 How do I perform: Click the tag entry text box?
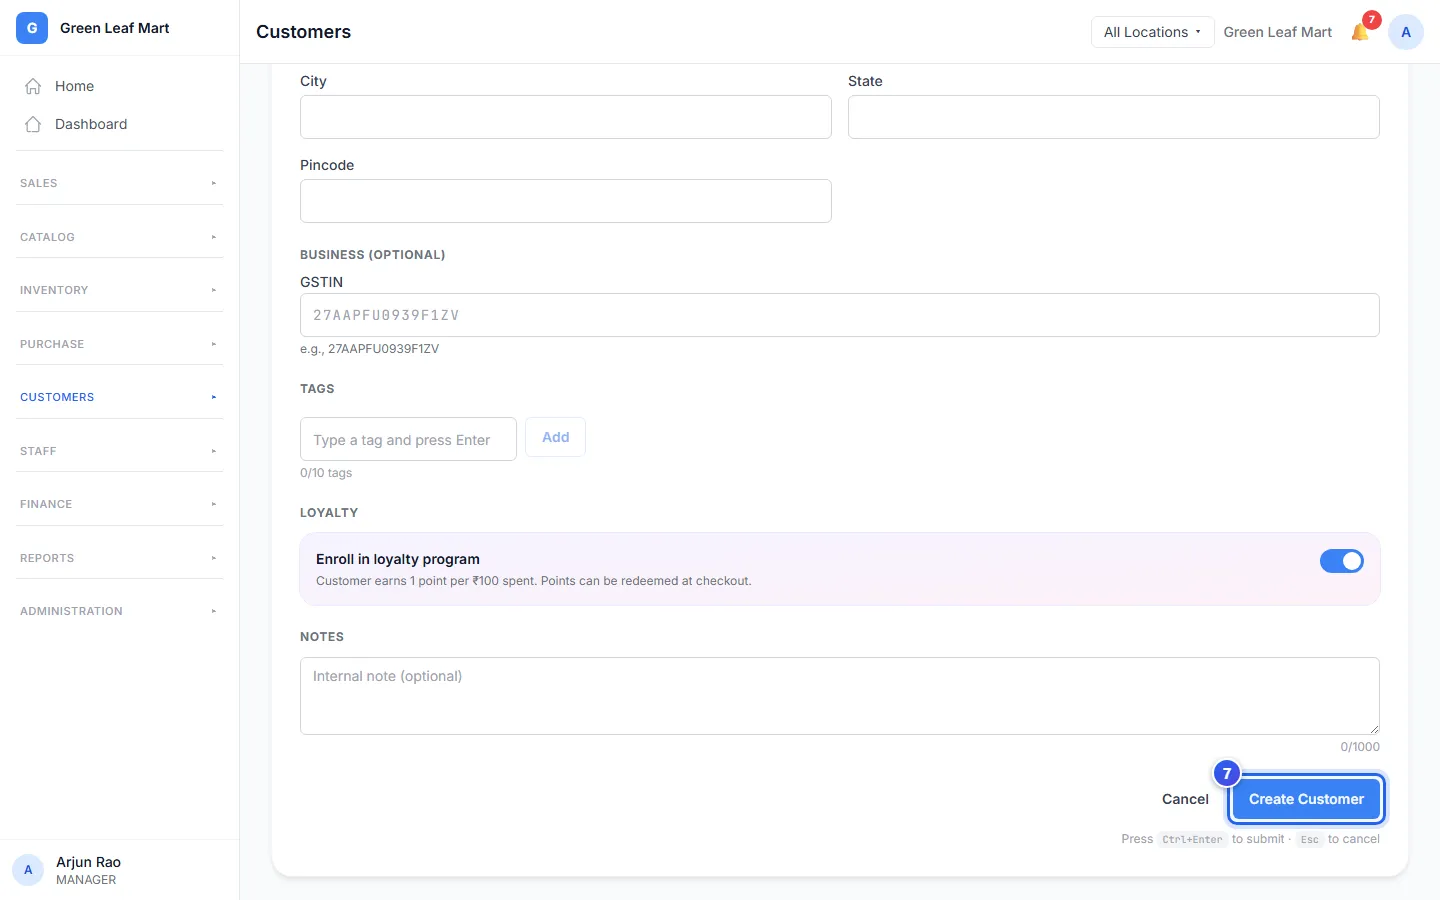(408, 439)
